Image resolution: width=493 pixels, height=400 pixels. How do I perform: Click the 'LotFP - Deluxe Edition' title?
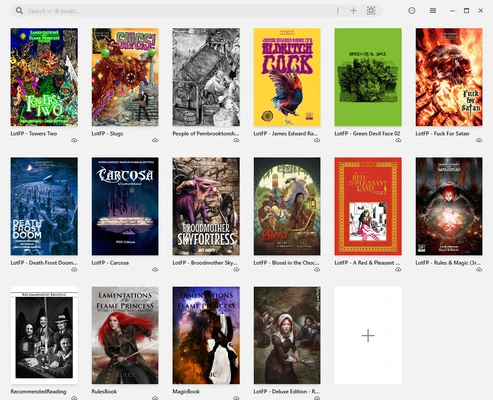tap(286, 392)
